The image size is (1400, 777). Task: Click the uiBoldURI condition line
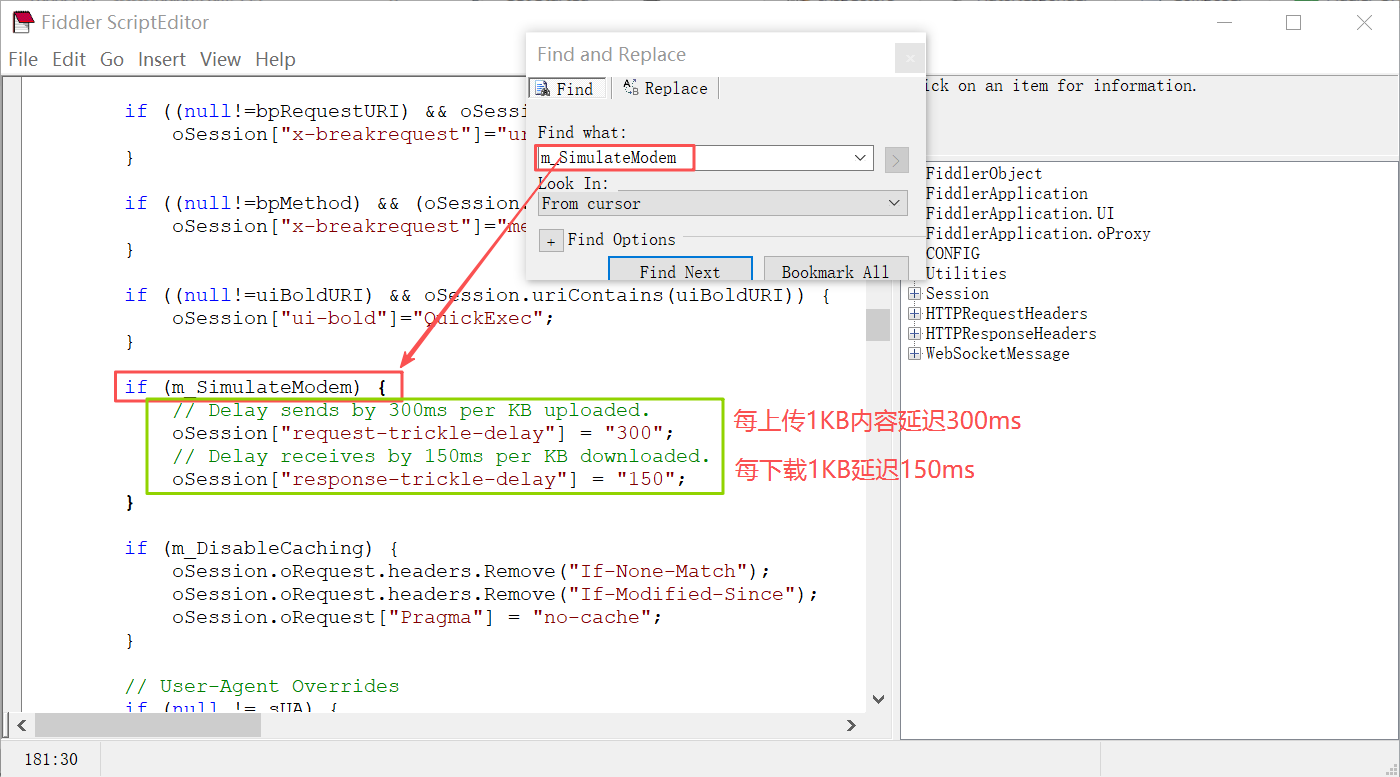point(477,295)
